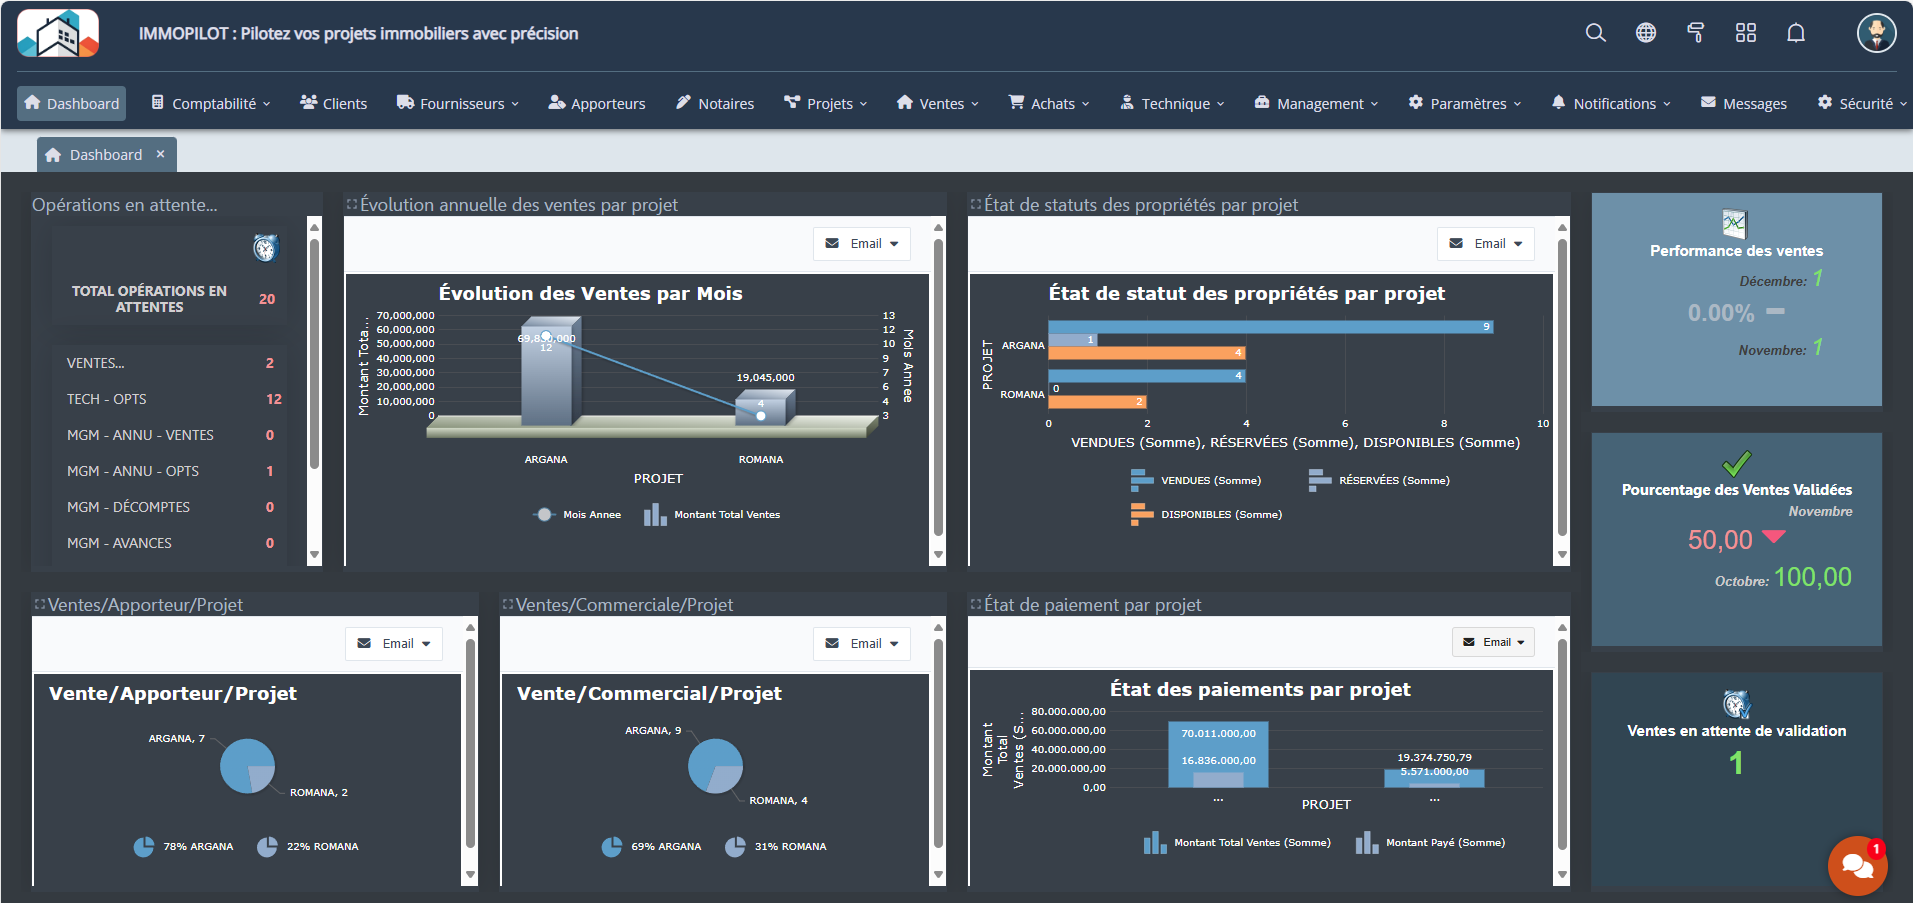Click the green checkmark validated sales icon
This screenshot has width=1913, height=903.
1737,463
